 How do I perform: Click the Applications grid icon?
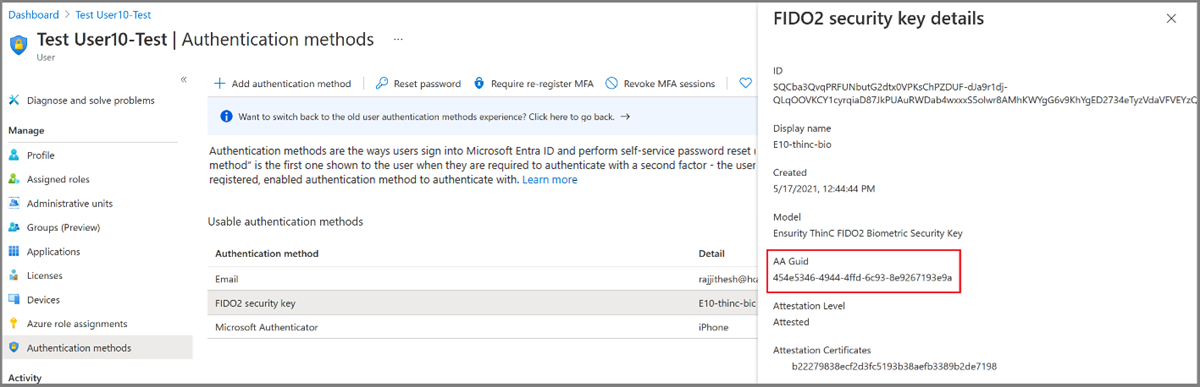14,251
